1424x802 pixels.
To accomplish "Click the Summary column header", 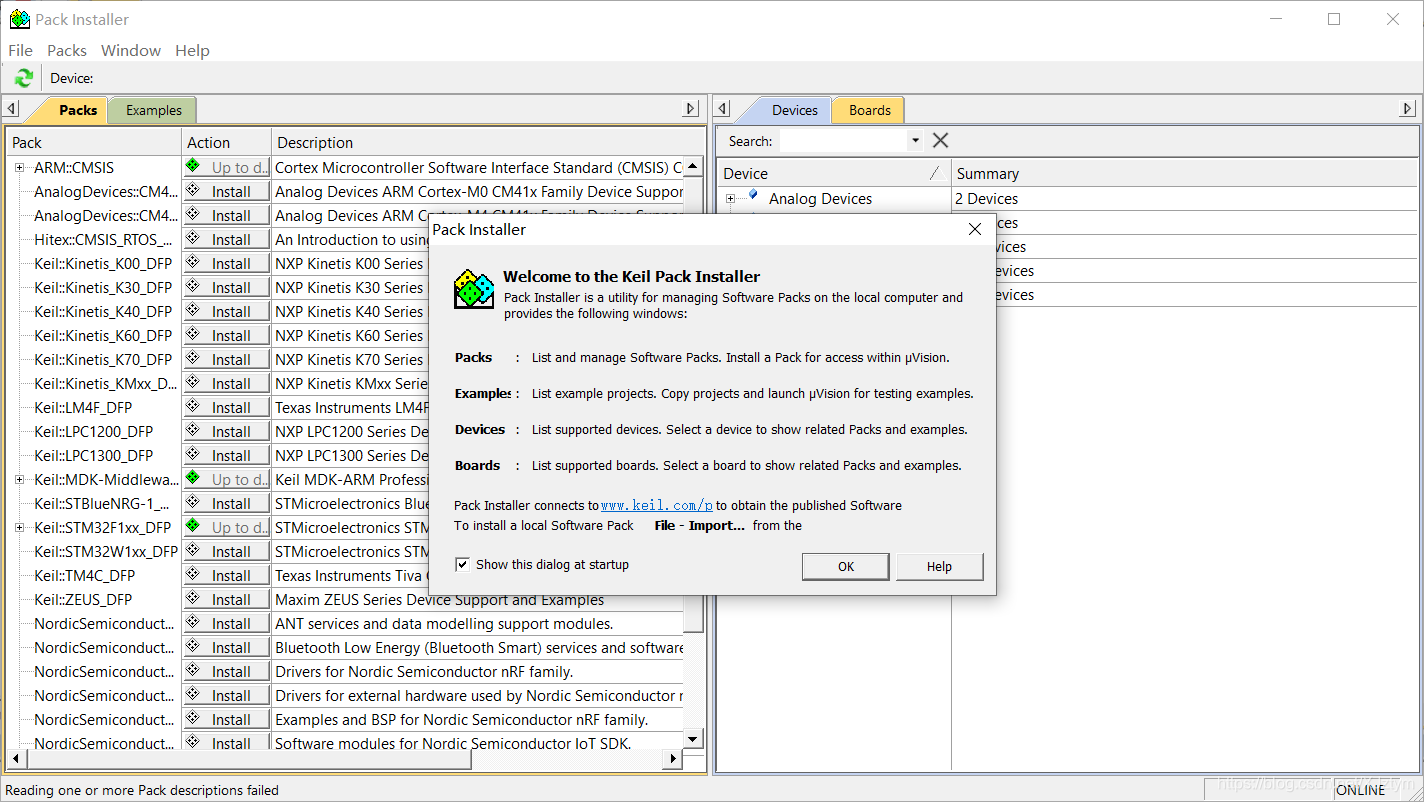I will (1185, 173).
